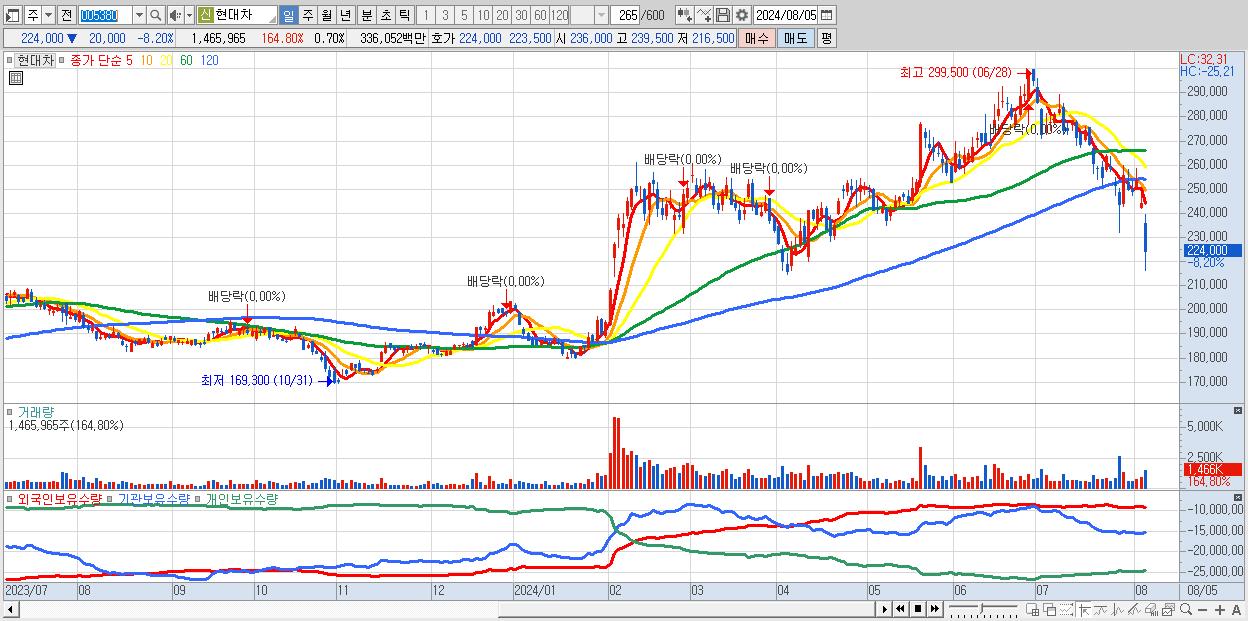Click the dotted chart range icon
The height and width of the screenshot is (621, 1248).
pyautogui.click(x=1066, y=610)
